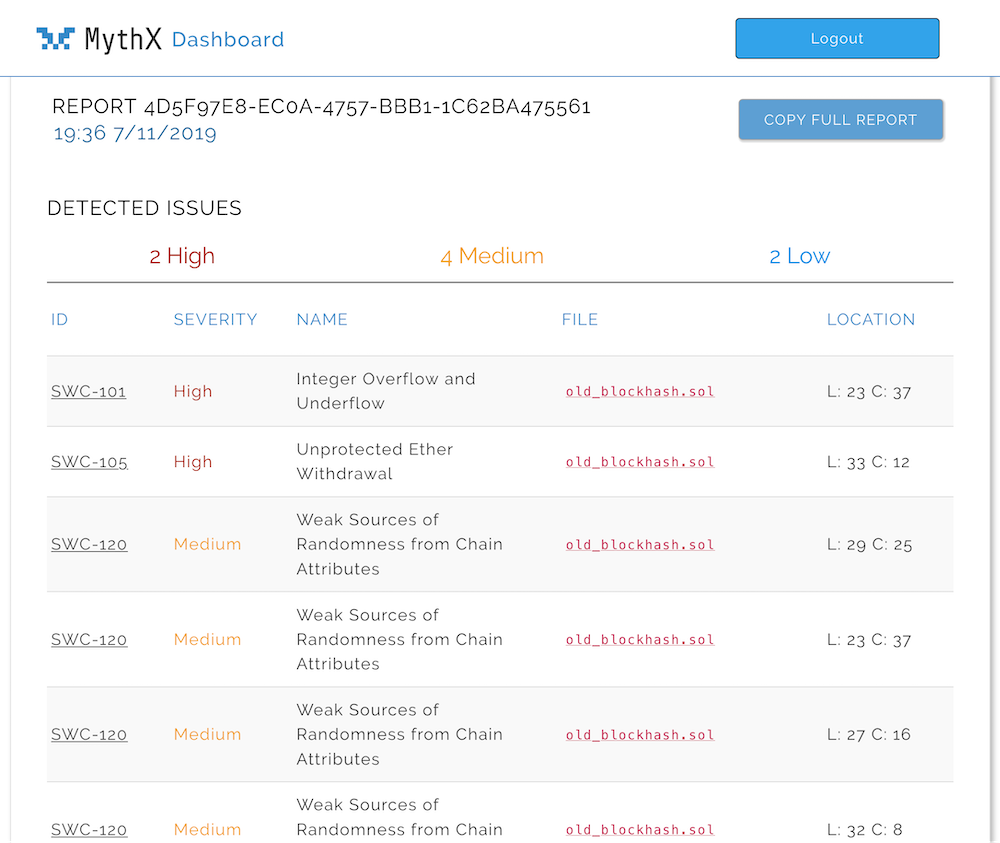Click the report timestamp 19:36 7/11/2019
1000x843 pixels.
135,133
